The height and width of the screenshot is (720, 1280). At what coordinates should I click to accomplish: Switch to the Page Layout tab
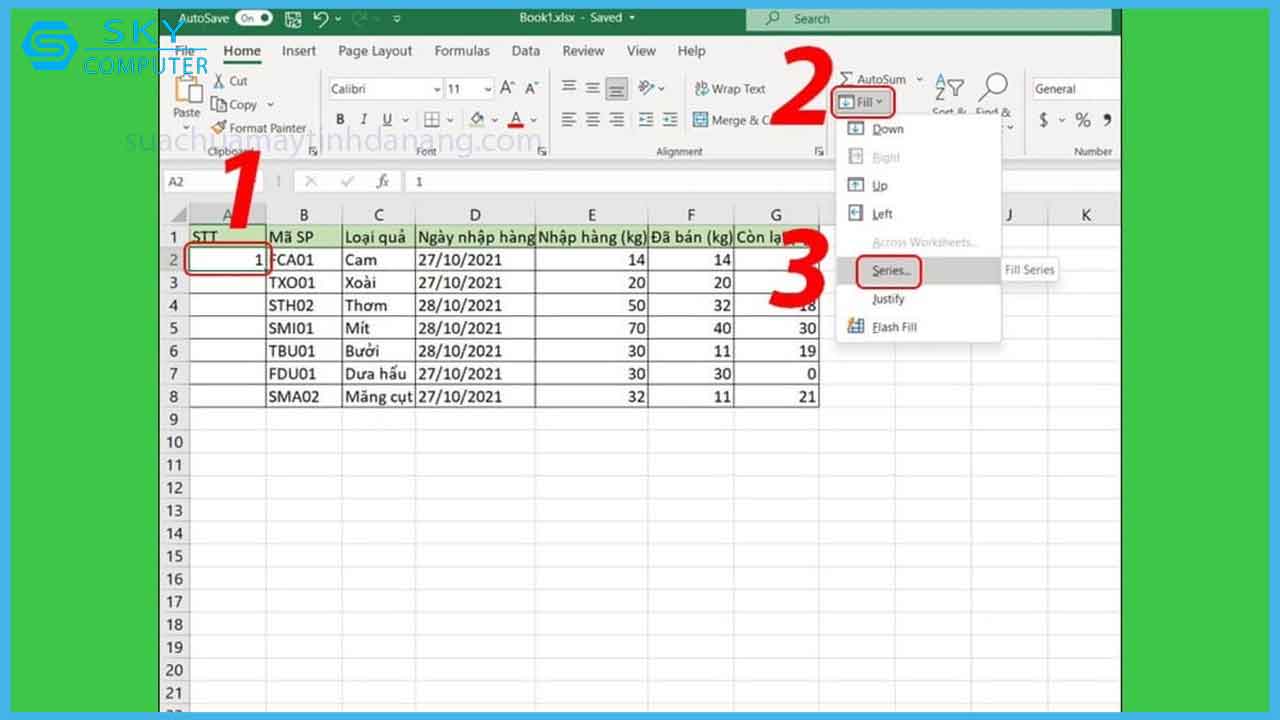click(x=375, y=51)
